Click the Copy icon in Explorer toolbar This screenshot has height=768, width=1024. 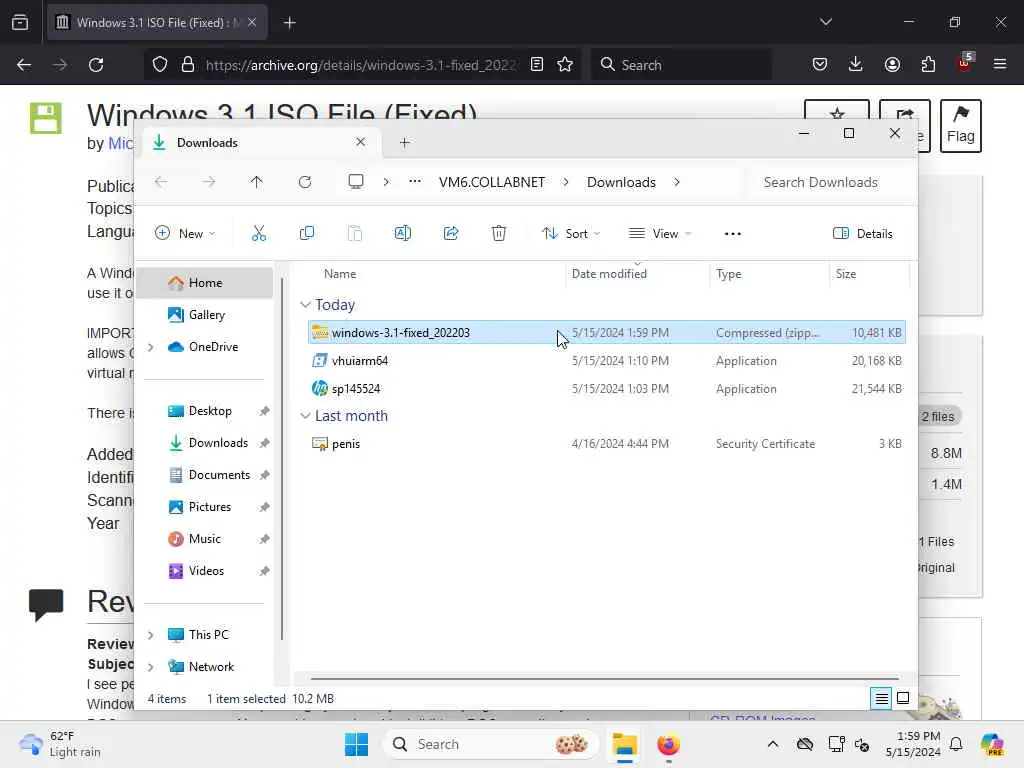tap(306, 233)
